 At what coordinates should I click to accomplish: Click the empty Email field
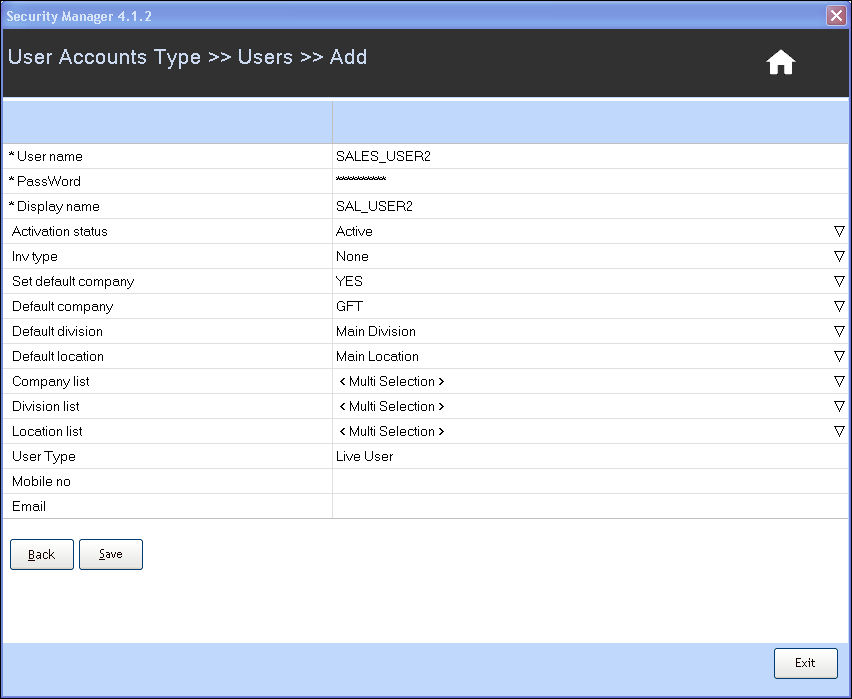pyautogui.click(x=590, y=507)
